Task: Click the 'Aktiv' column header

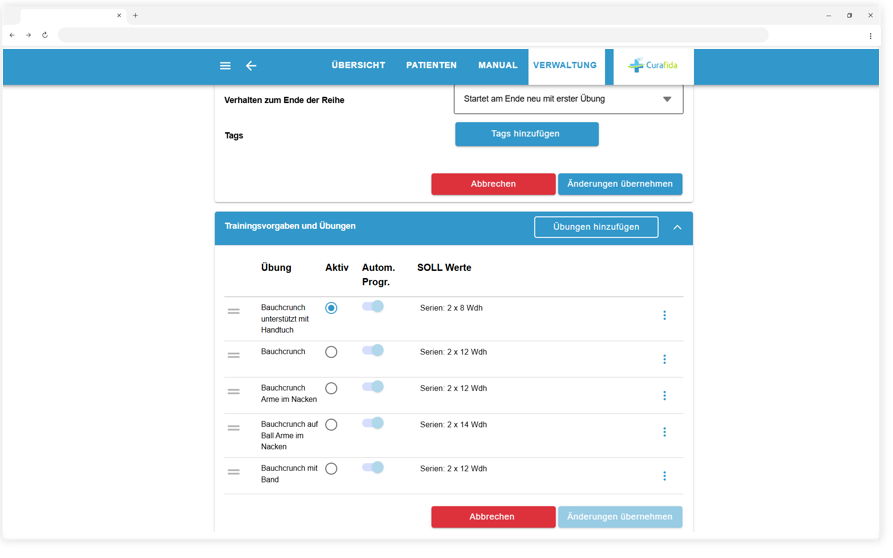Action: pyautogui.click(x=337, y=268)
